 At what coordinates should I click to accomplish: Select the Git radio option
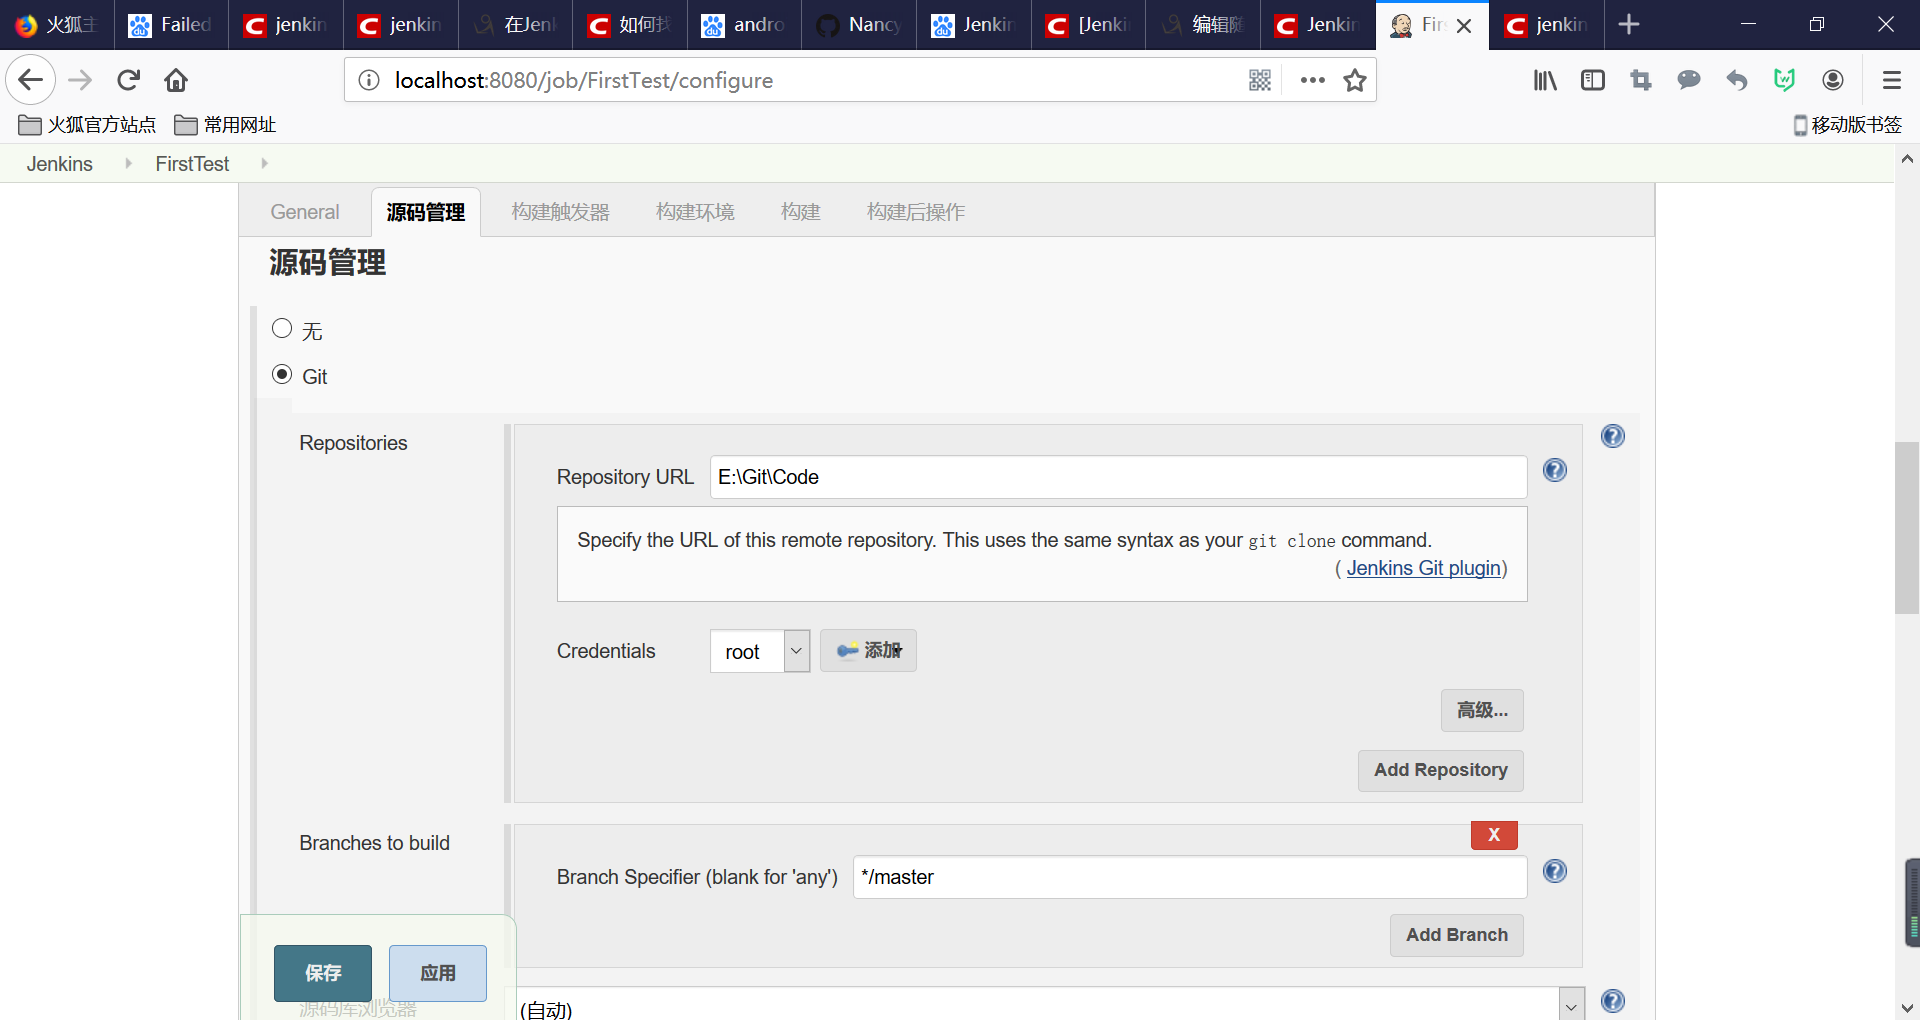click(282, 375)
